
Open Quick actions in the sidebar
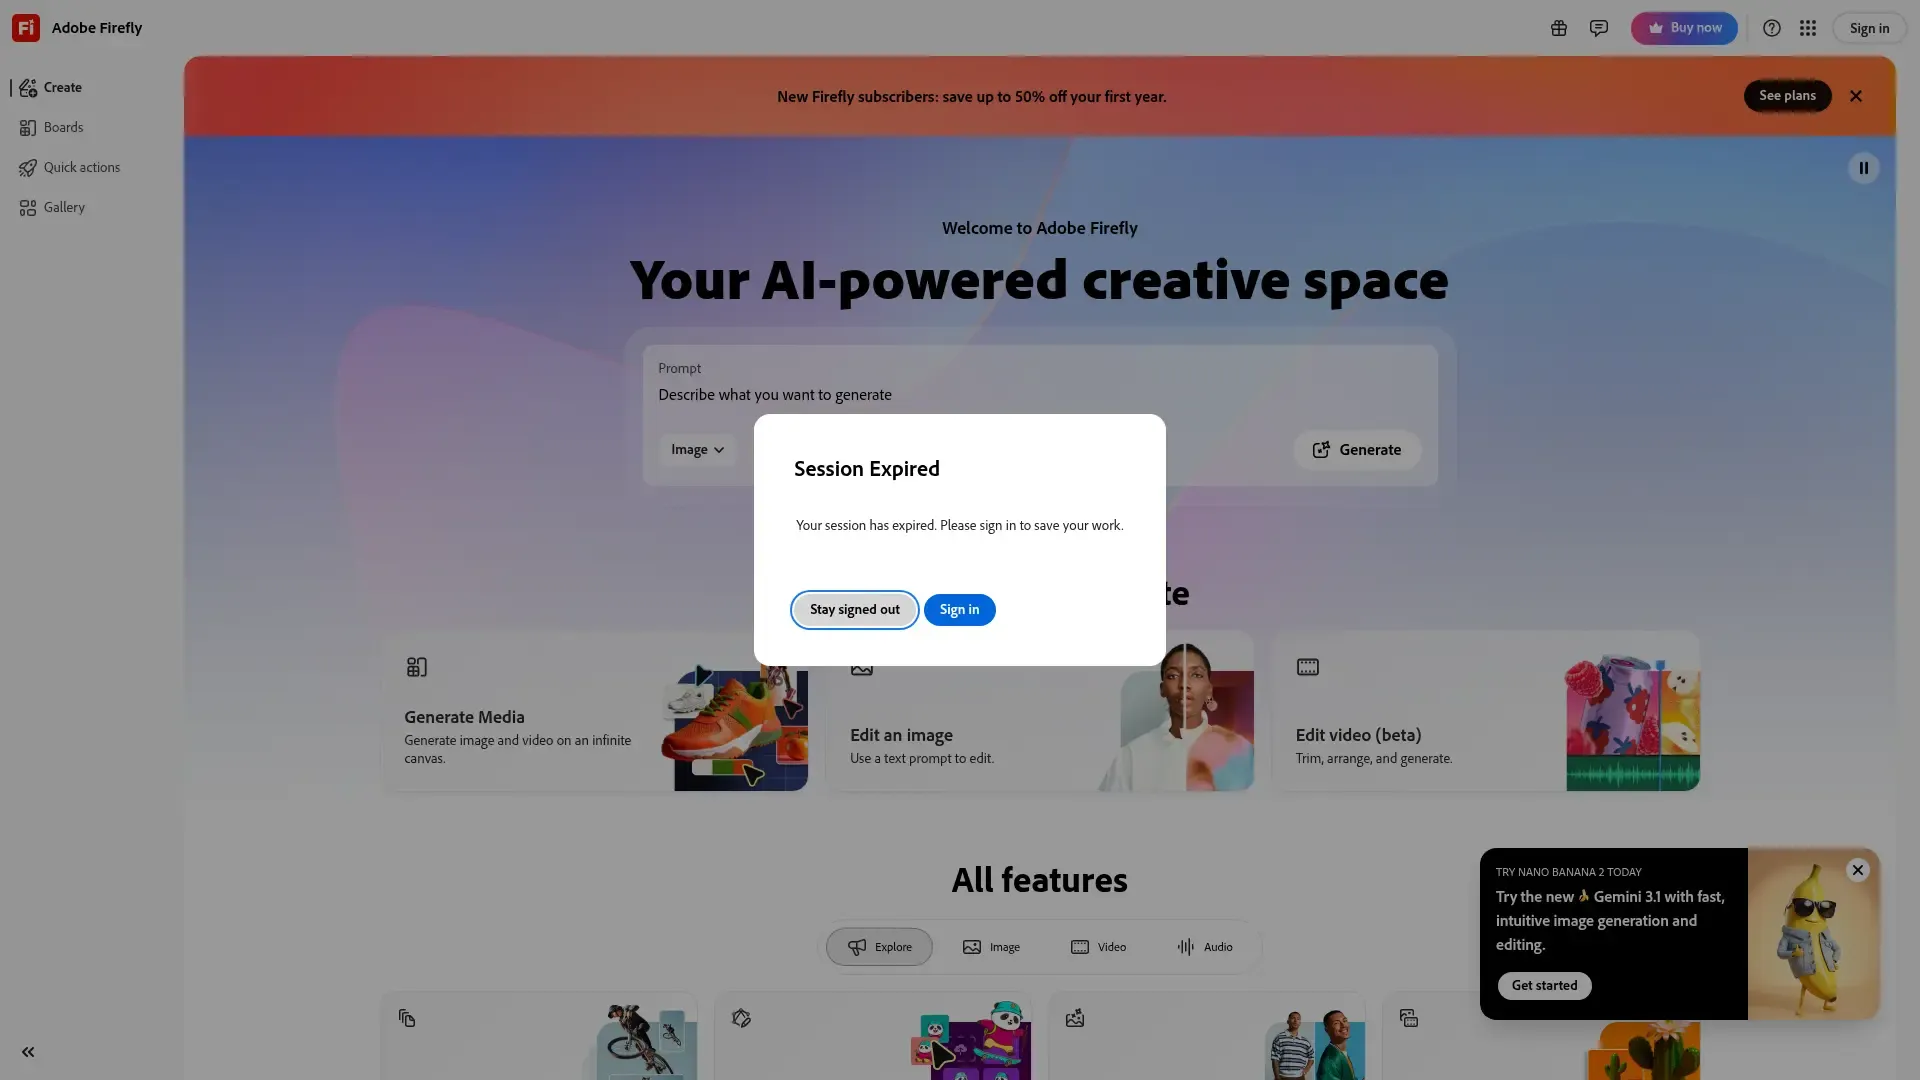[x=81, y=168]
